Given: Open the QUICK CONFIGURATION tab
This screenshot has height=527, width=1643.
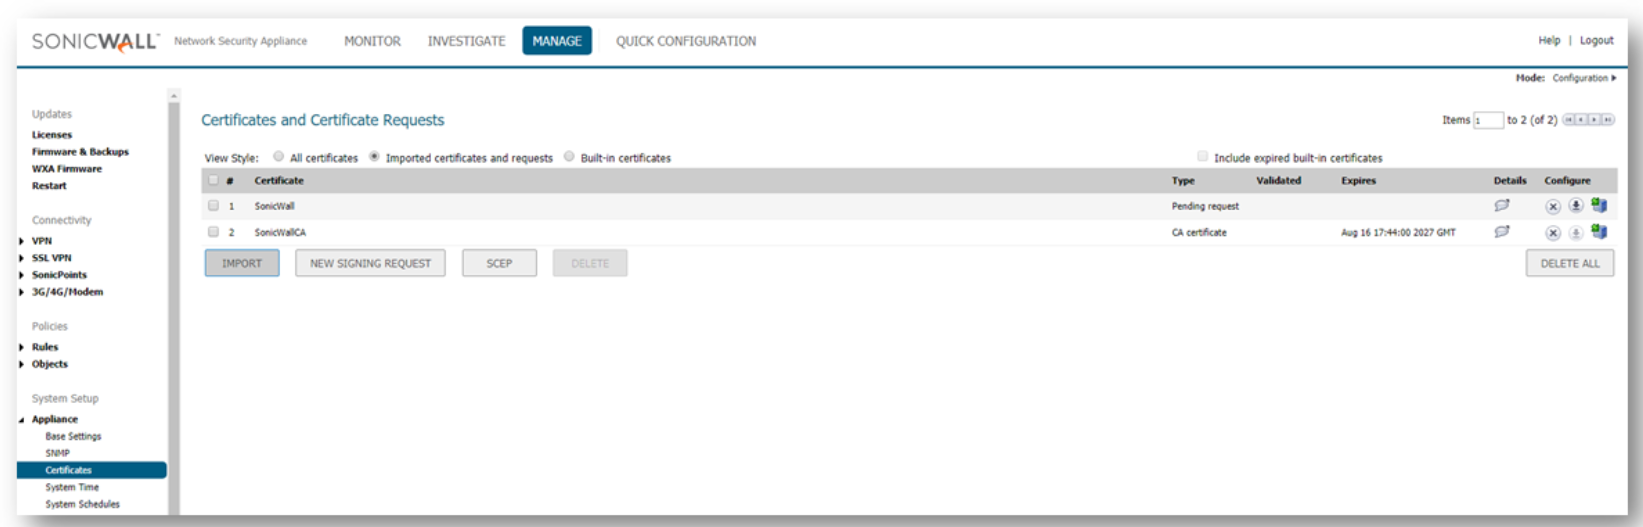Looking at the screenshot, I should (686, 41).
